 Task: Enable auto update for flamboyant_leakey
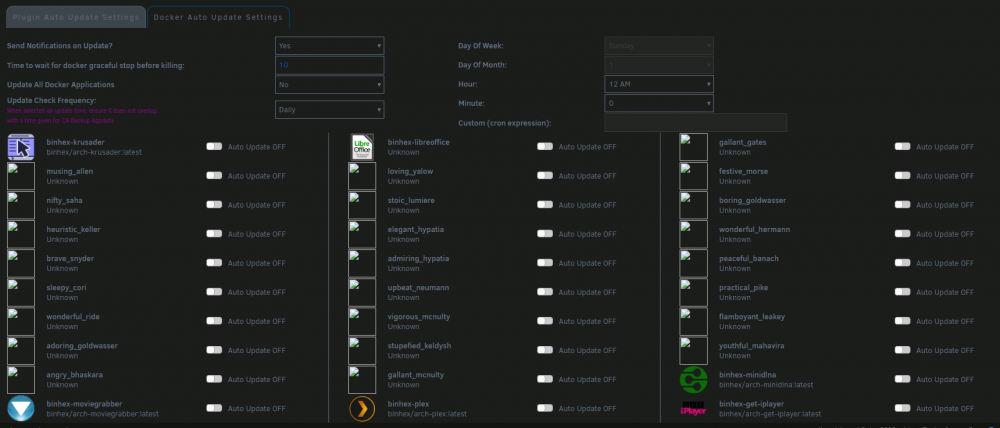click(902, 321)
